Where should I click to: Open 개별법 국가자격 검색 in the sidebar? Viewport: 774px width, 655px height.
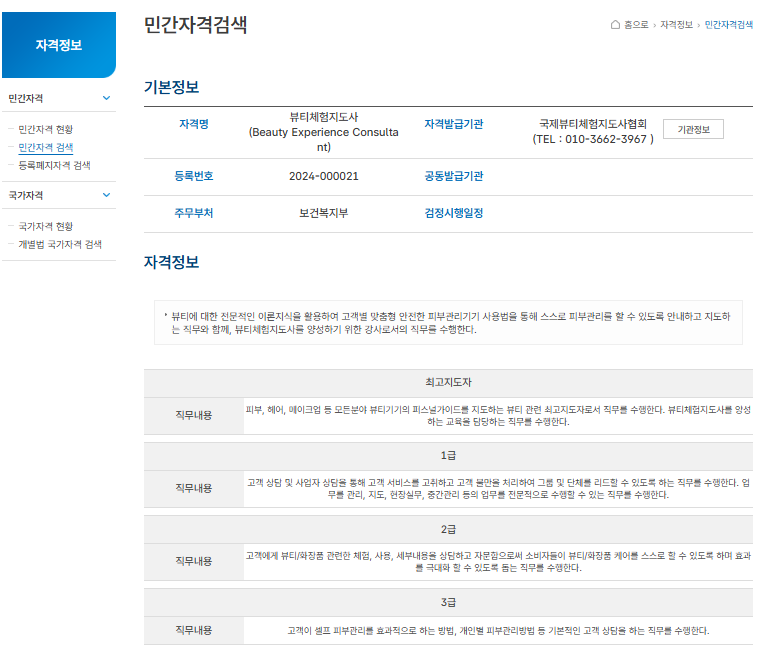60,244
